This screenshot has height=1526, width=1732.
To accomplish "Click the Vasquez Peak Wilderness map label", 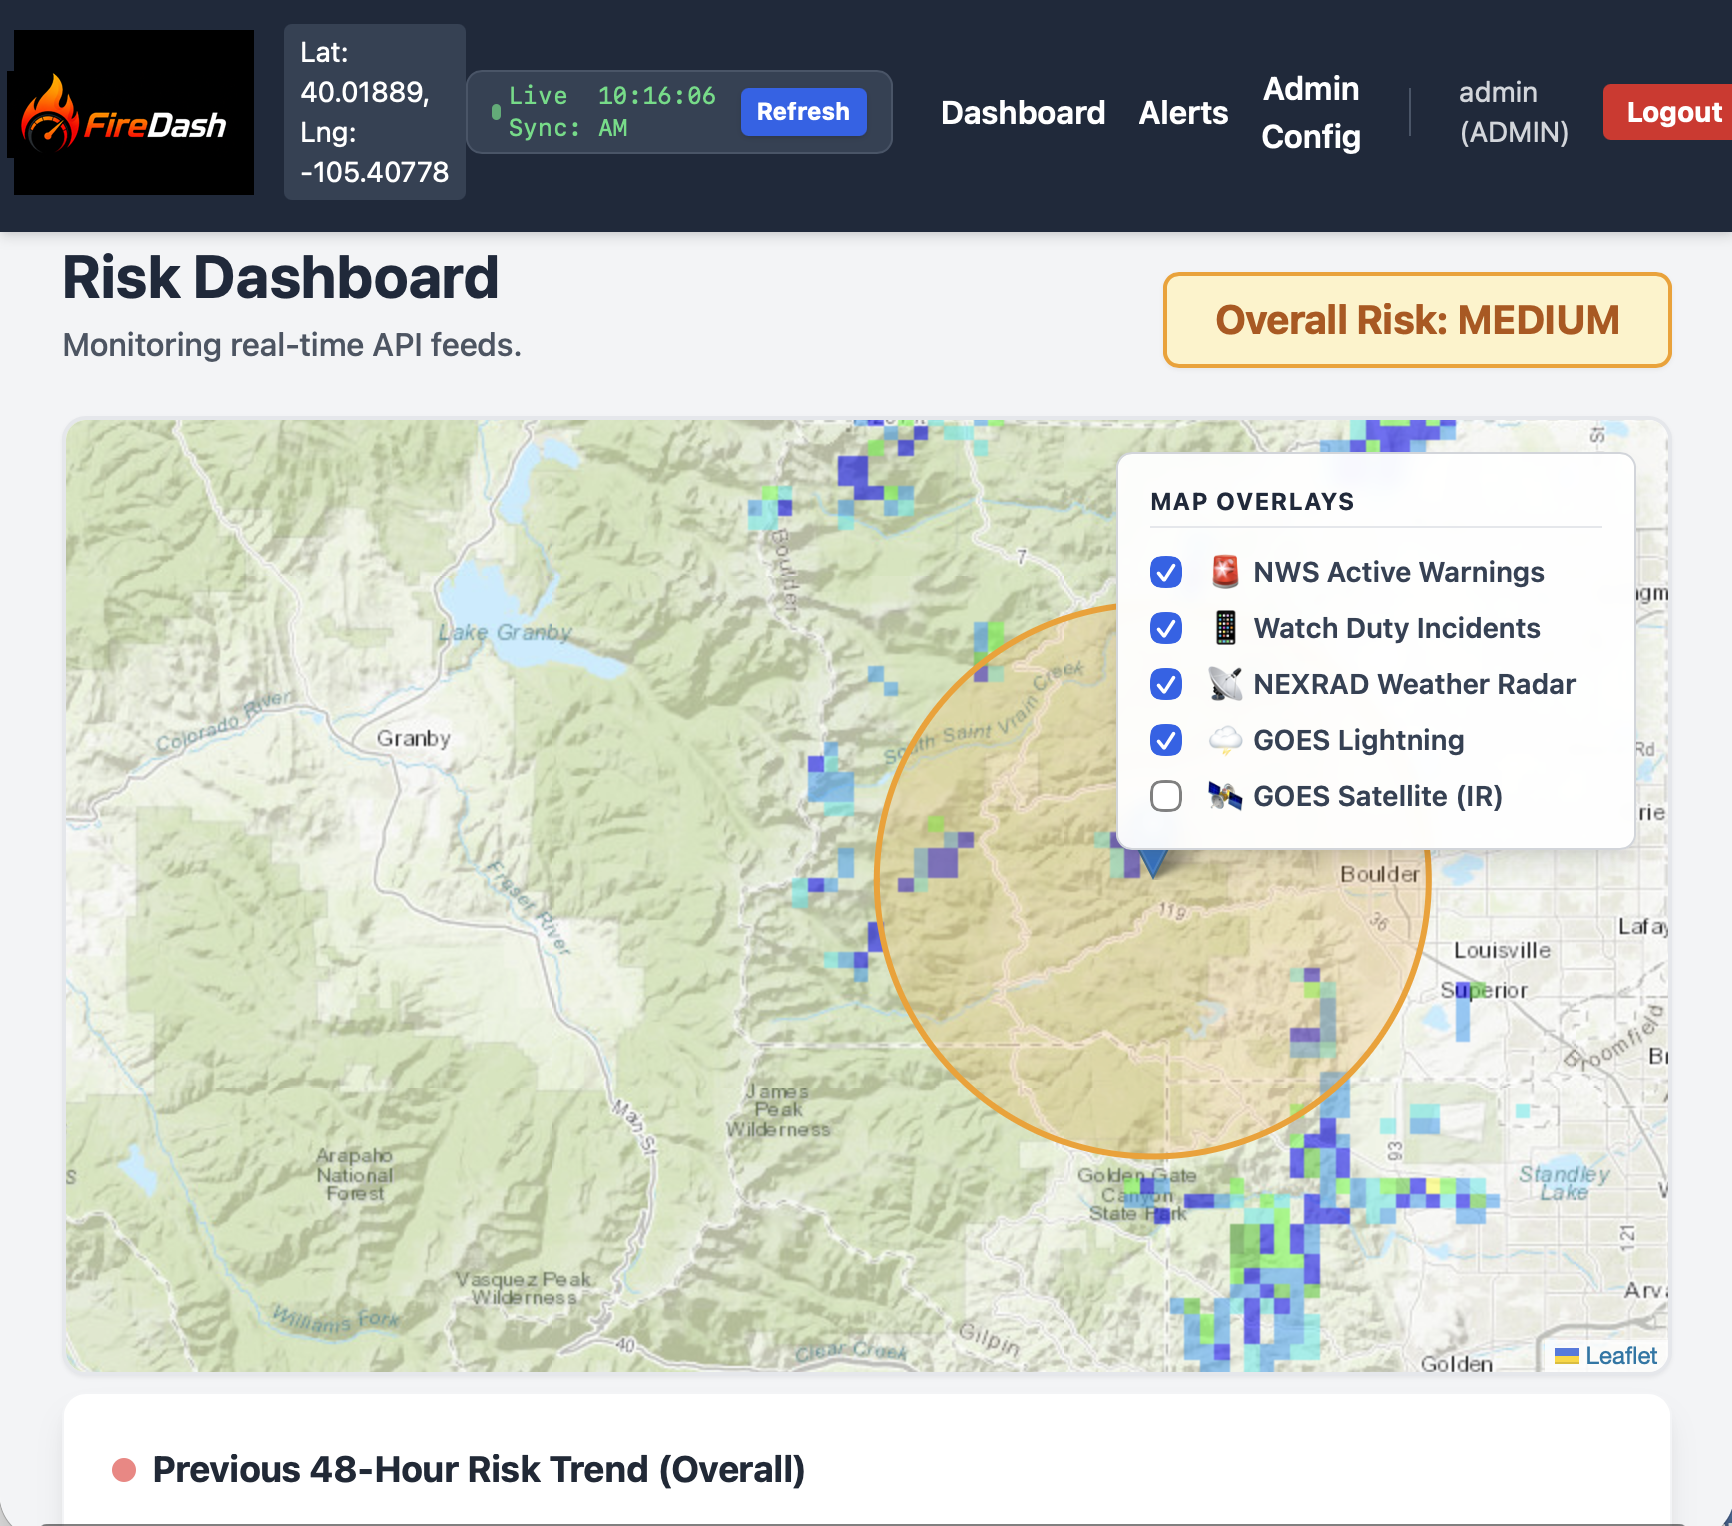I will click(524, 1288).
